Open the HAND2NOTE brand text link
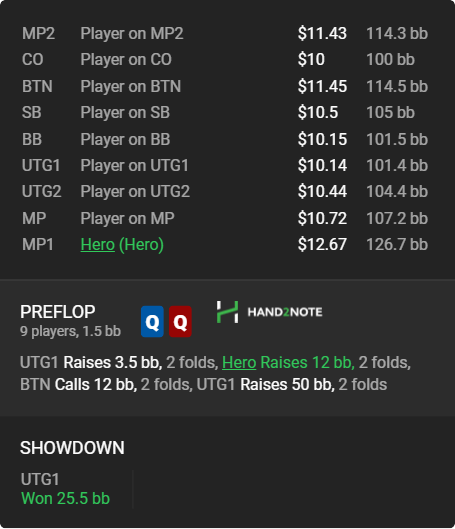This screenshot has width=455, height=529. pyautogui.click(x=285, y=312)
